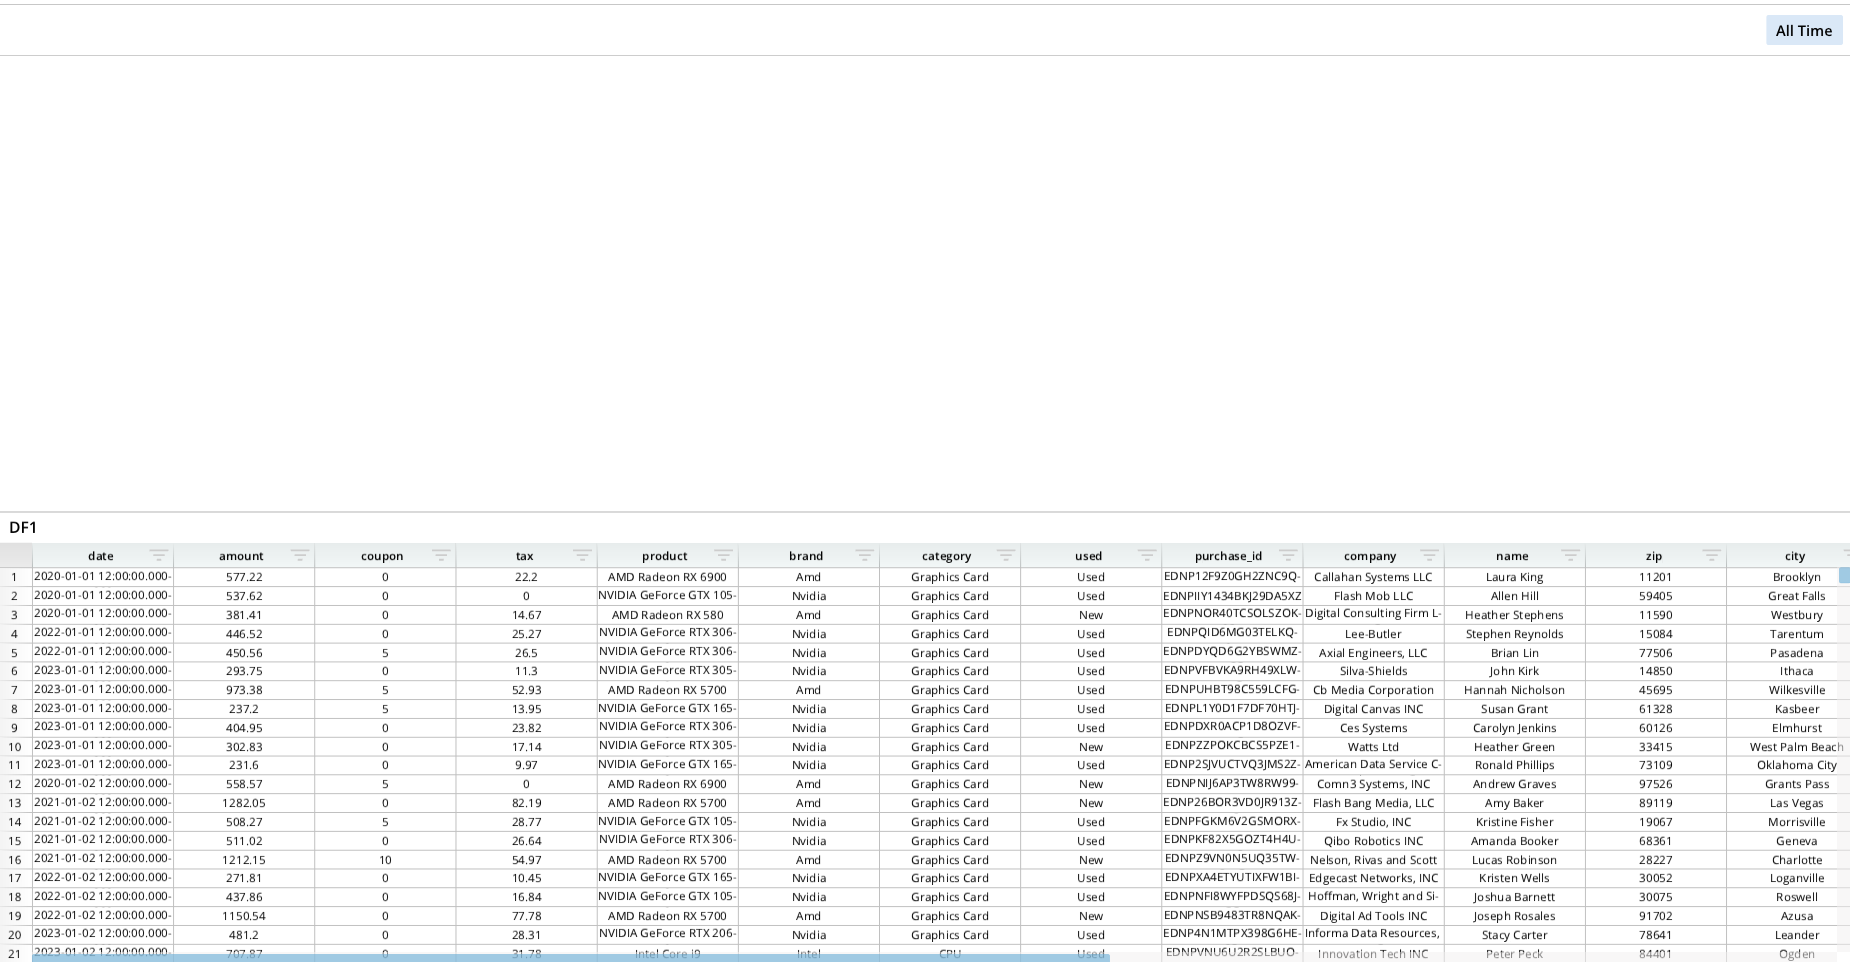Select row number 7 header
Image resolution: width=1850 pixels, height=962 pixels.
[15, 690]
